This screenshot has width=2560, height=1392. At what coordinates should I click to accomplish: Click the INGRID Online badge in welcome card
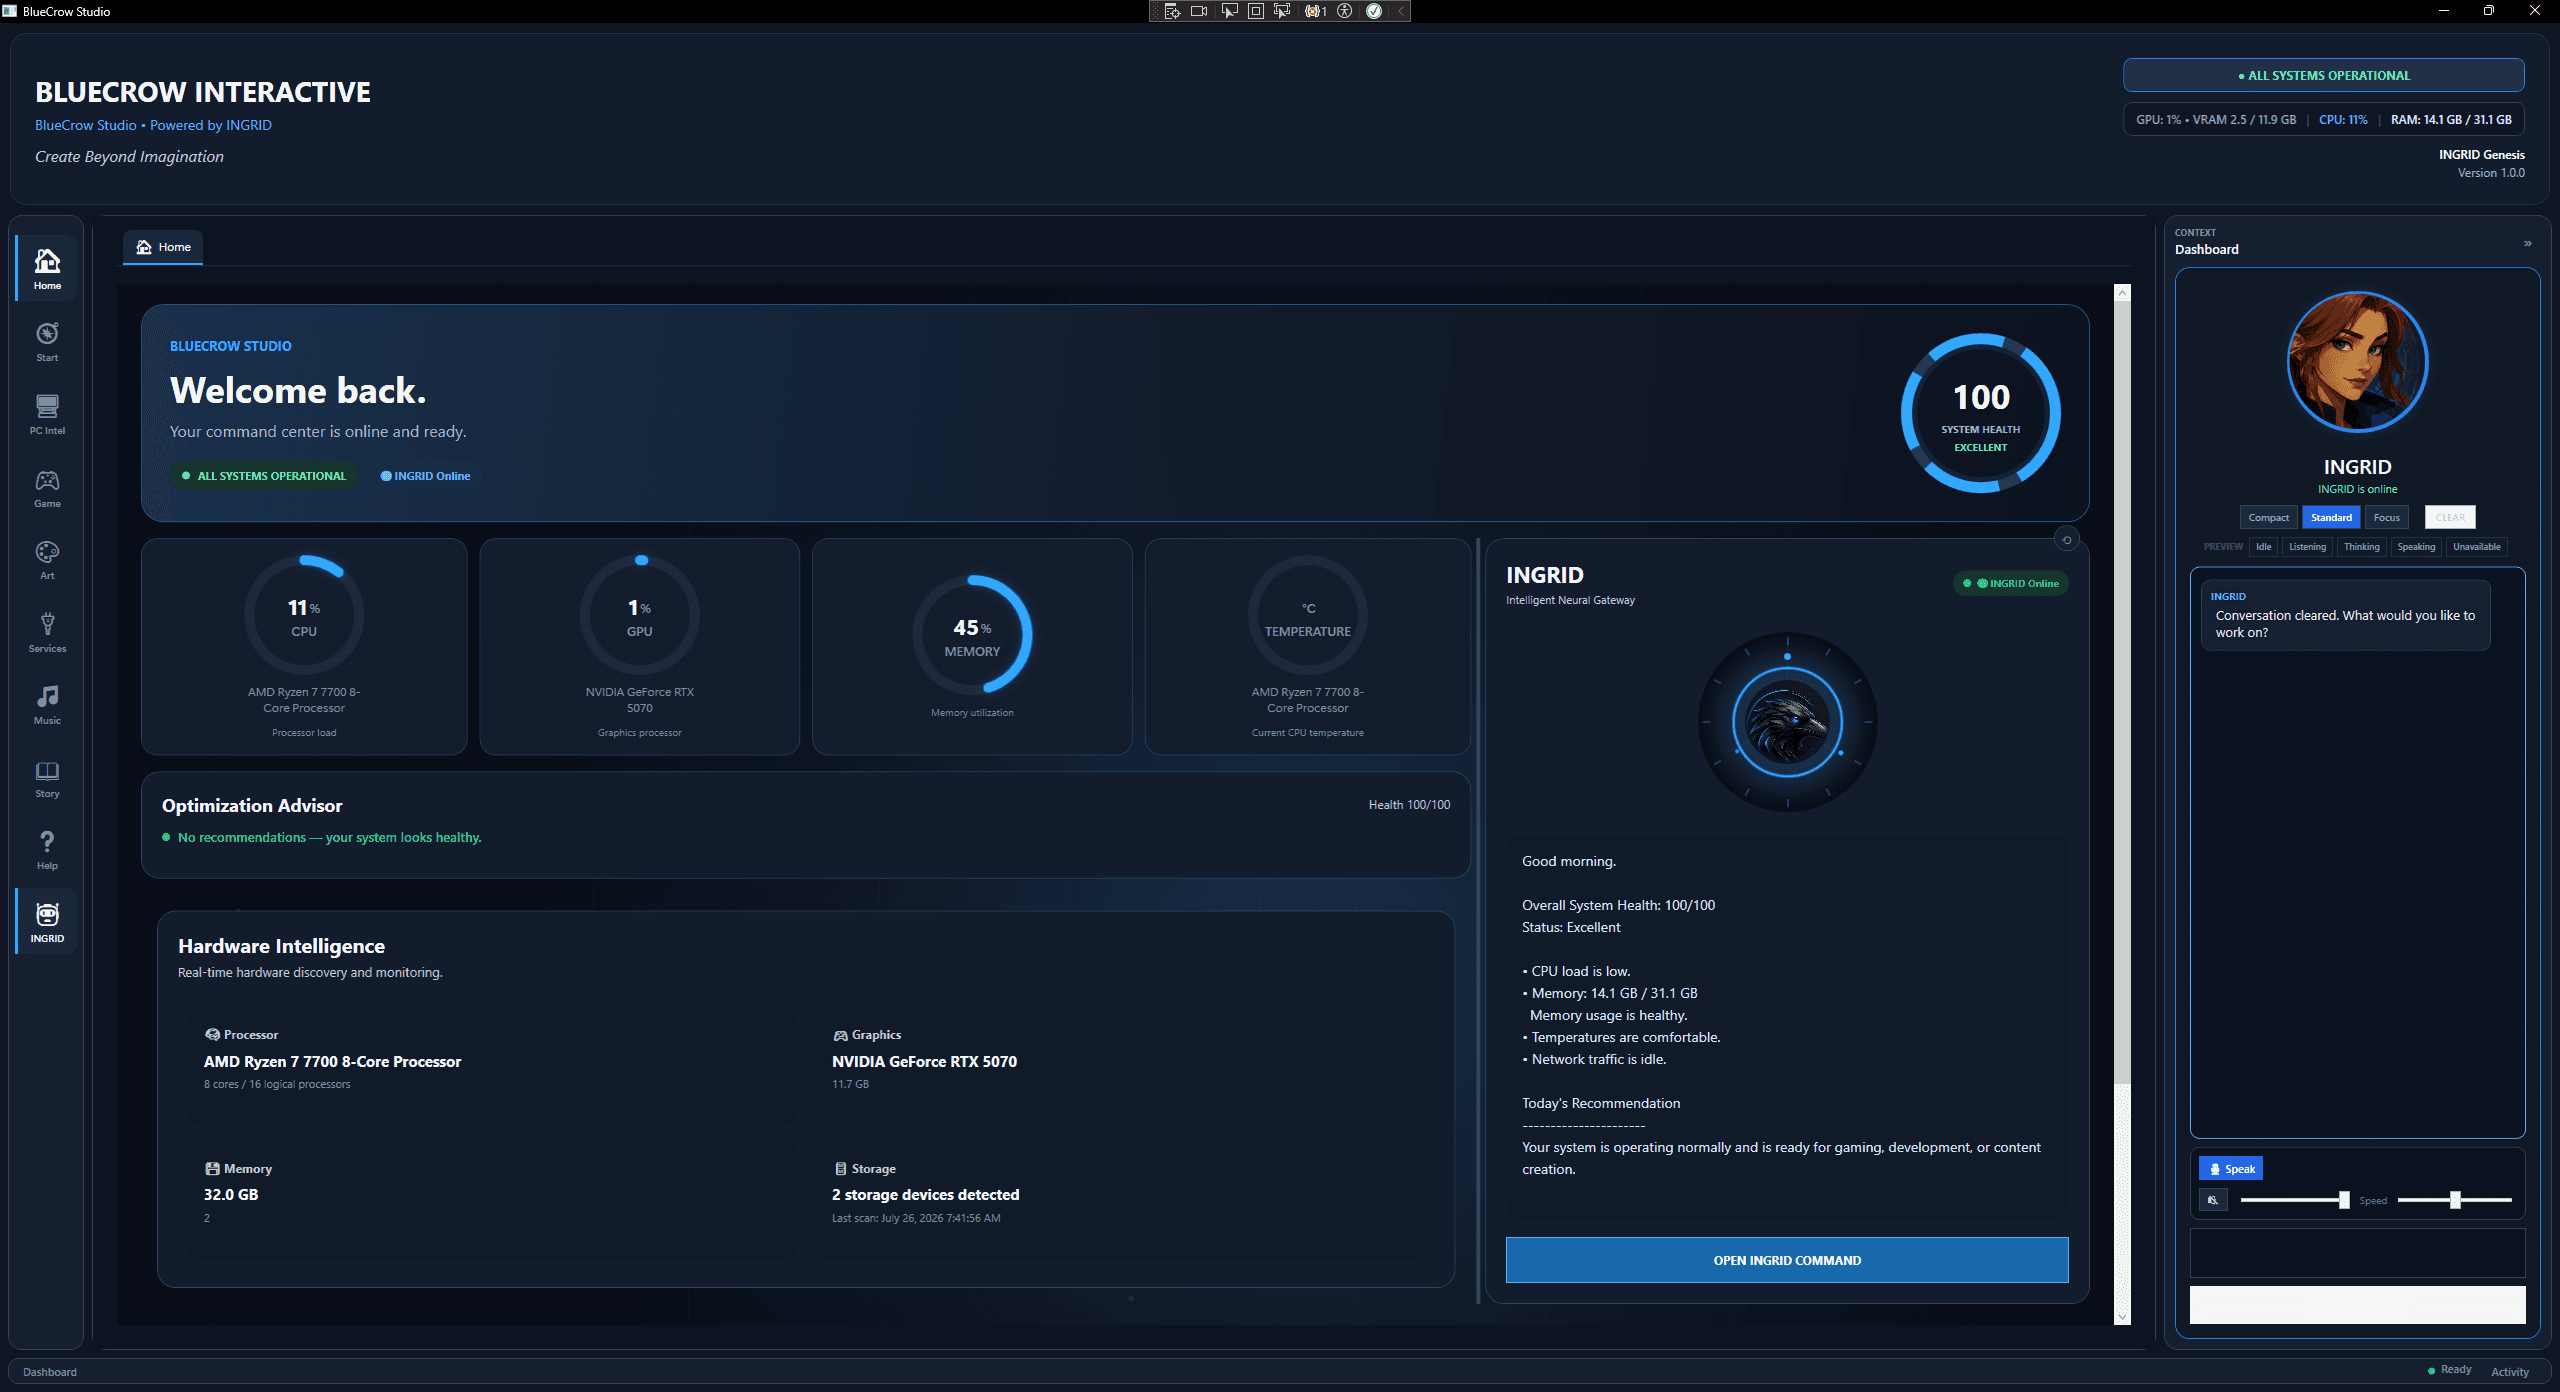pyautogui.click(x=425, y=476)
